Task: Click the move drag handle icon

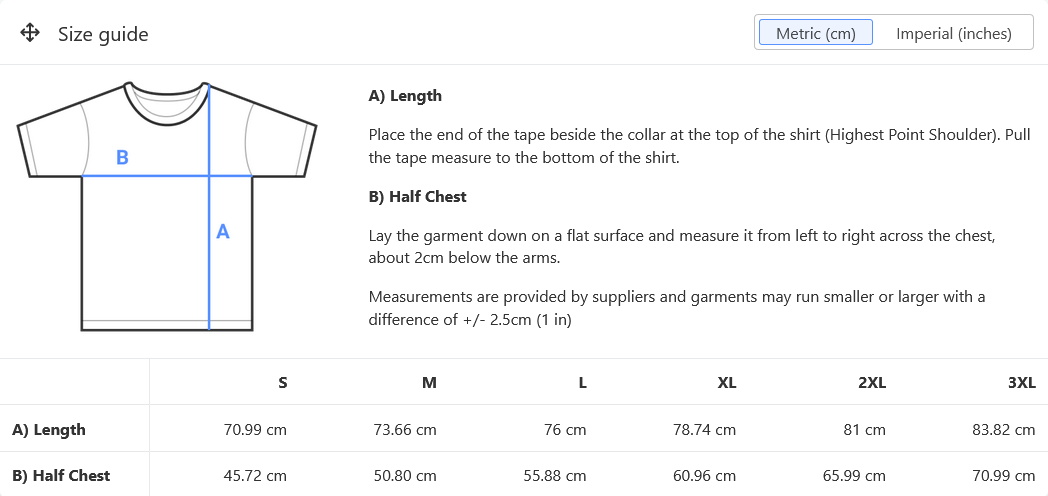Action: (x=30, y=34)
